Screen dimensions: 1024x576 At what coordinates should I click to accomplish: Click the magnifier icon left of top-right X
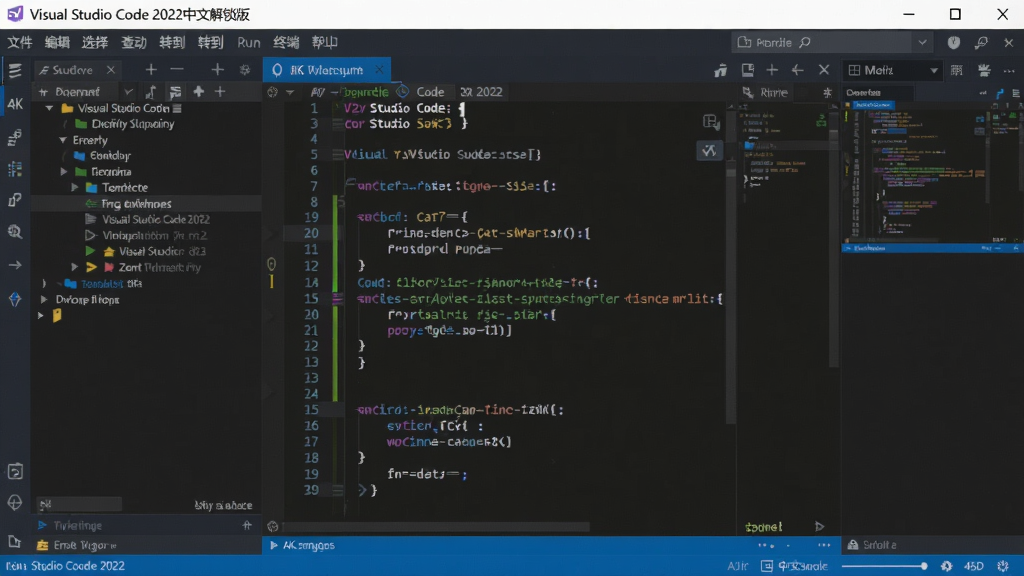click(981, 42)
